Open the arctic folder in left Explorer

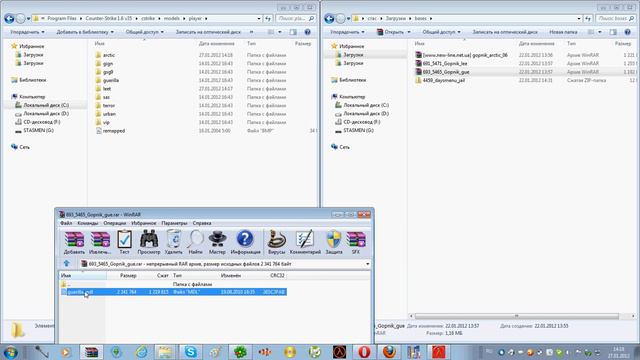[109, 55]
